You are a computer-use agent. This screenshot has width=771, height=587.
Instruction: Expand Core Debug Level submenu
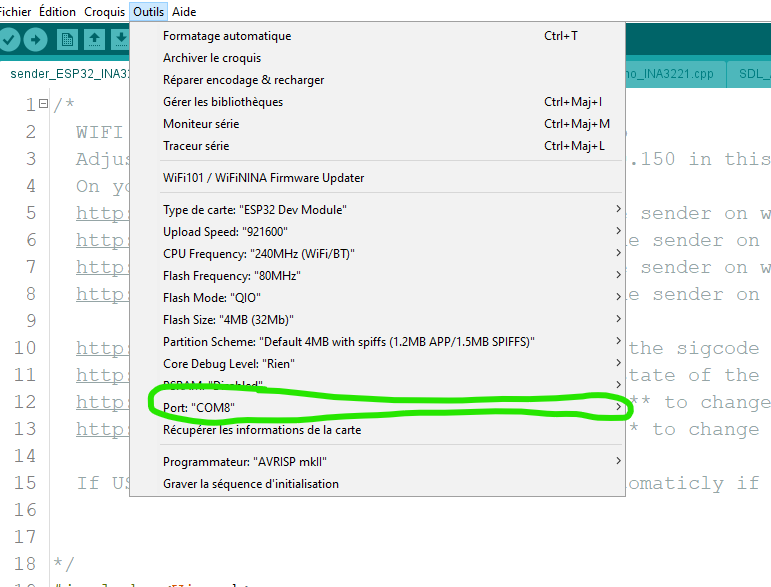[x=377, y=364]
